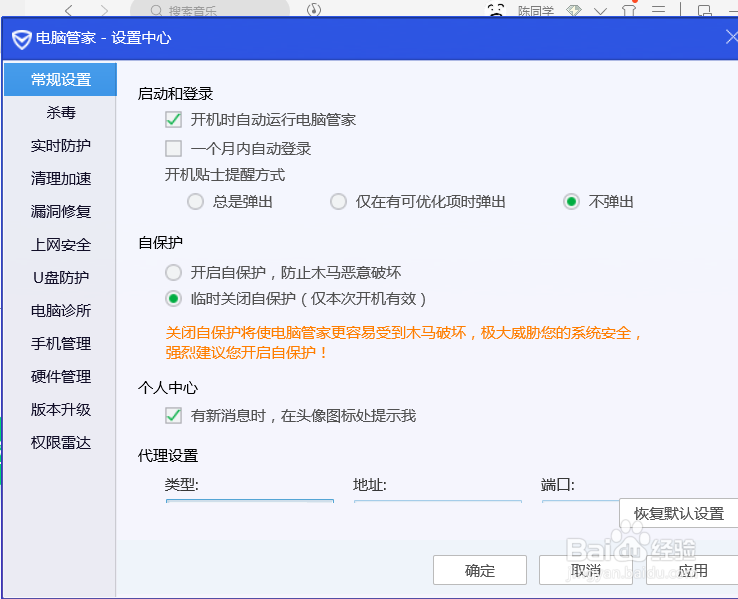Viewport: 738px width, 599px height.
Task: Open the skin shirt icon in music player
Action: [x=628, y=10]
